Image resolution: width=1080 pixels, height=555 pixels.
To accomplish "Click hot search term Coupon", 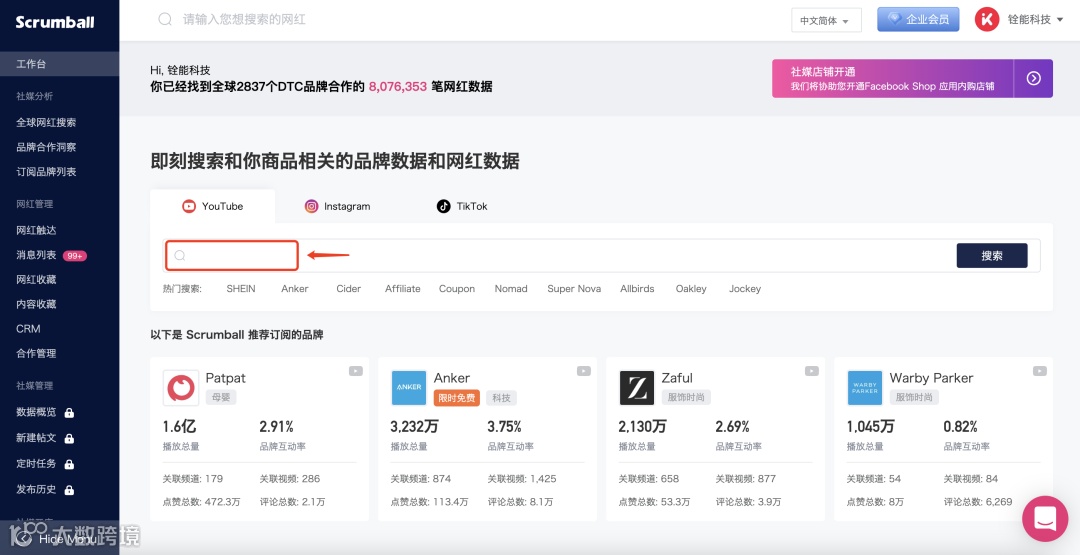I will pos(457,289).
